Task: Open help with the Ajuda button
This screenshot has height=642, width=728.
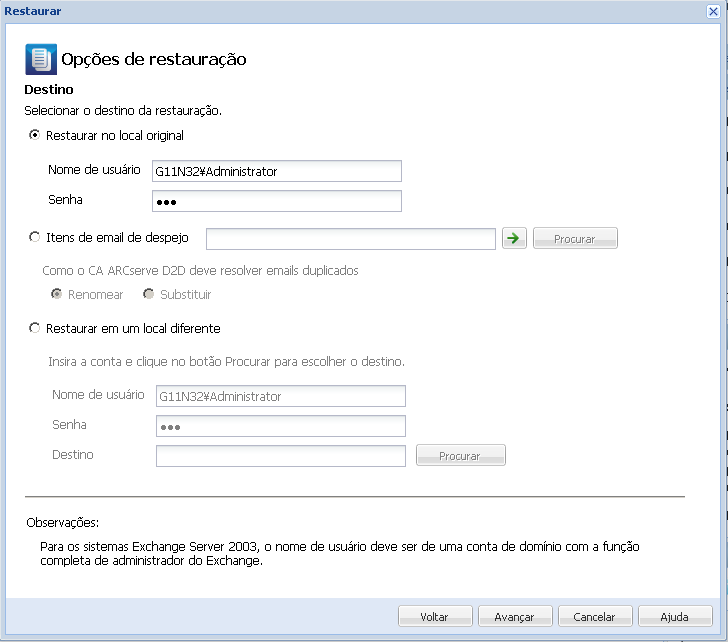Action: pos(676,617)
